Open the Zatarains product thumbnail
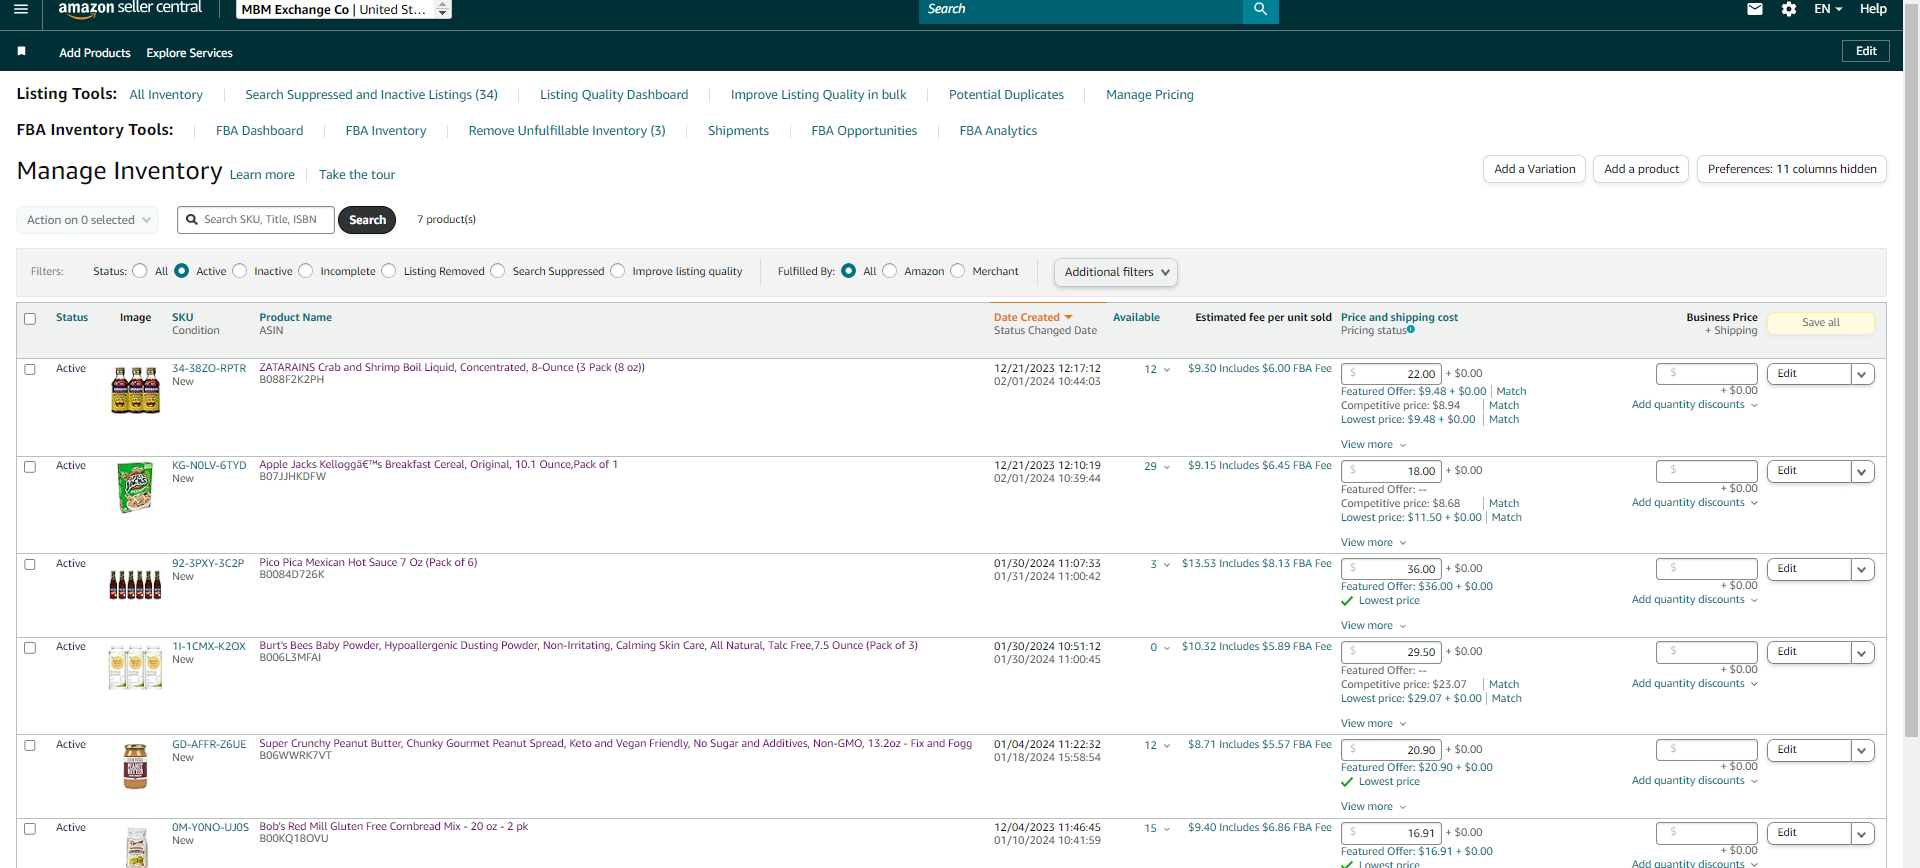This screenshot has height=868, width=1920. pyautogui.click(x=135, y=390)
